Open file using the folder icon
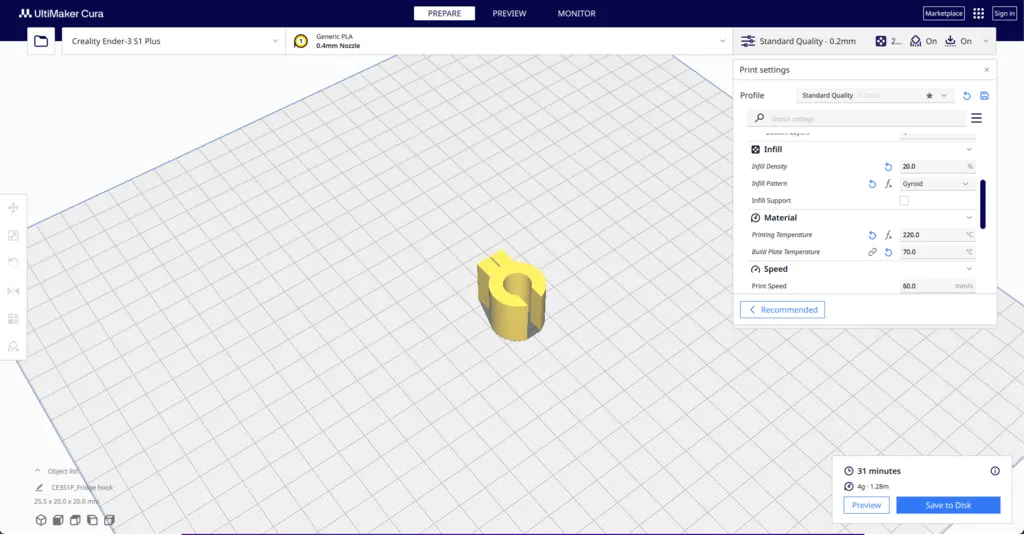 (41, 41)
